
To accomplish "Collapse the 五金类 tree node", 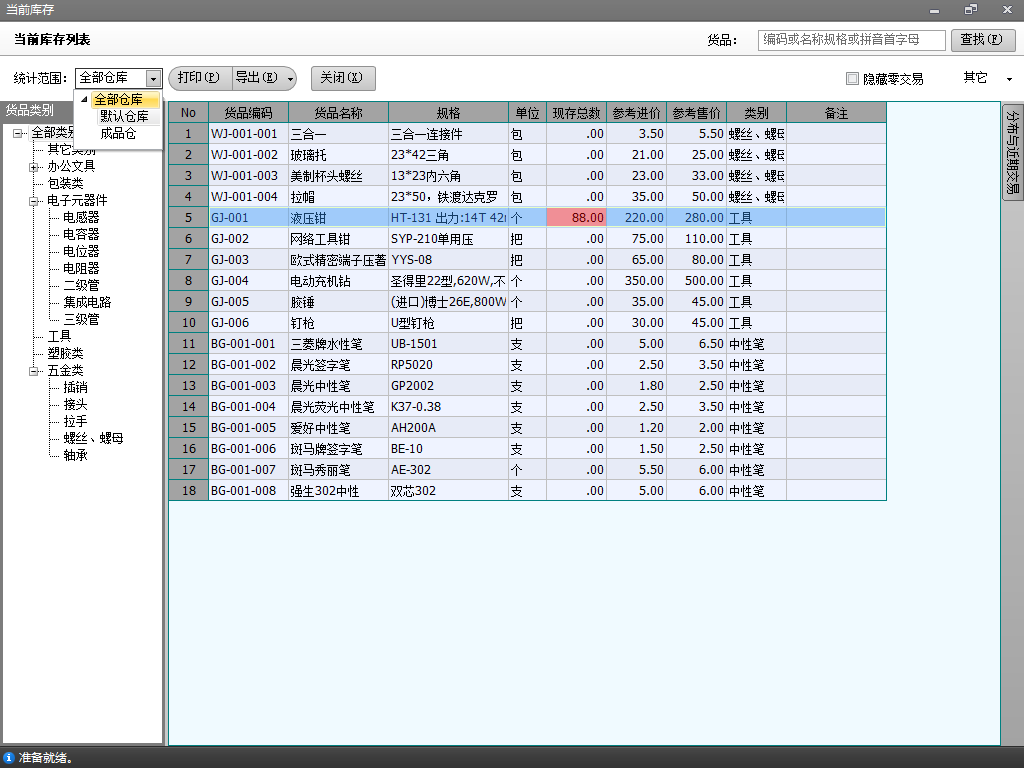I will [x=34, y=371].
